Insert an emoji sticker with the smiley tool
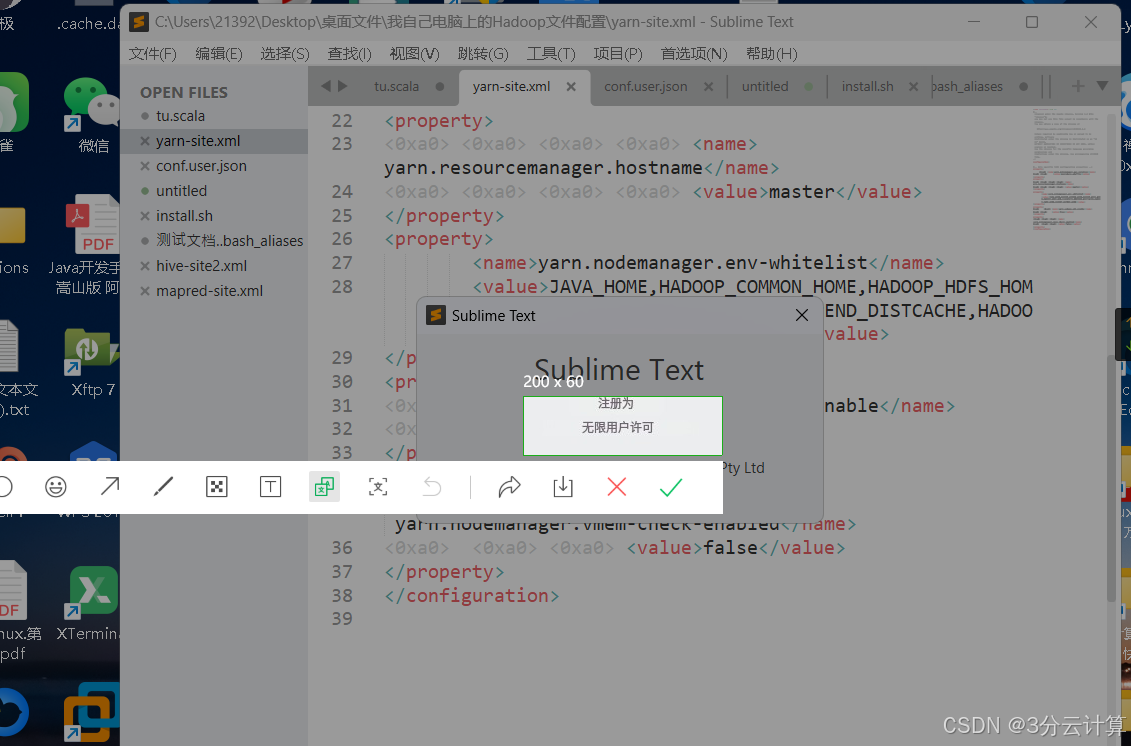This screenshot has height=746, width=1131. point(56,487)
